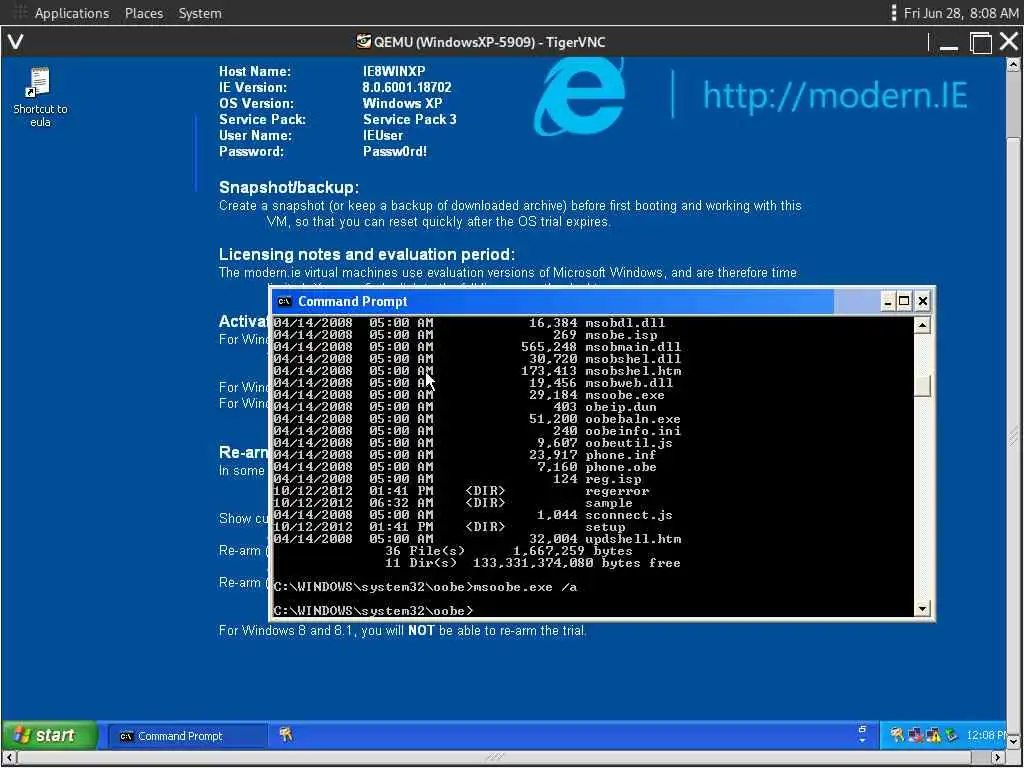Image resolution: width=1024 pixels, height=768 pixels.
Task: Maximize the TigerVNC window
Action: pos(980,43)
